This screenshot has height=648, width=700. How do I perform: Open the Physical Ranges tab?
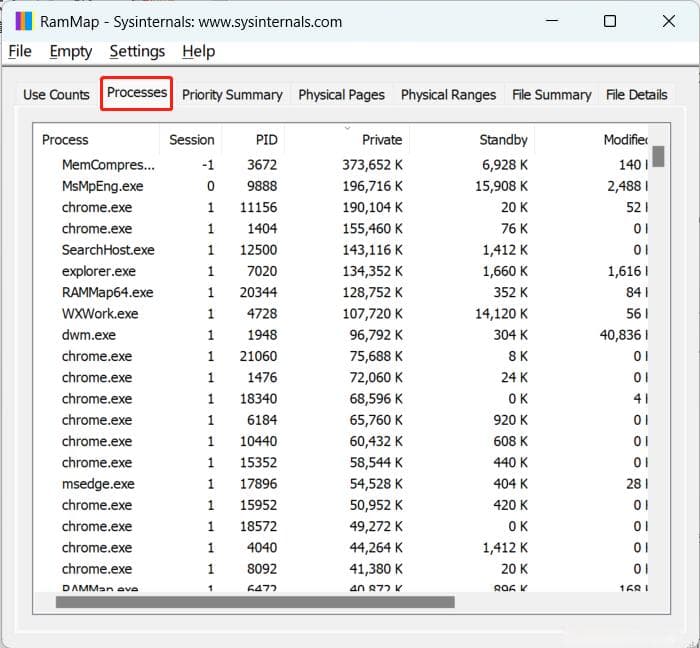click(448, 95)
